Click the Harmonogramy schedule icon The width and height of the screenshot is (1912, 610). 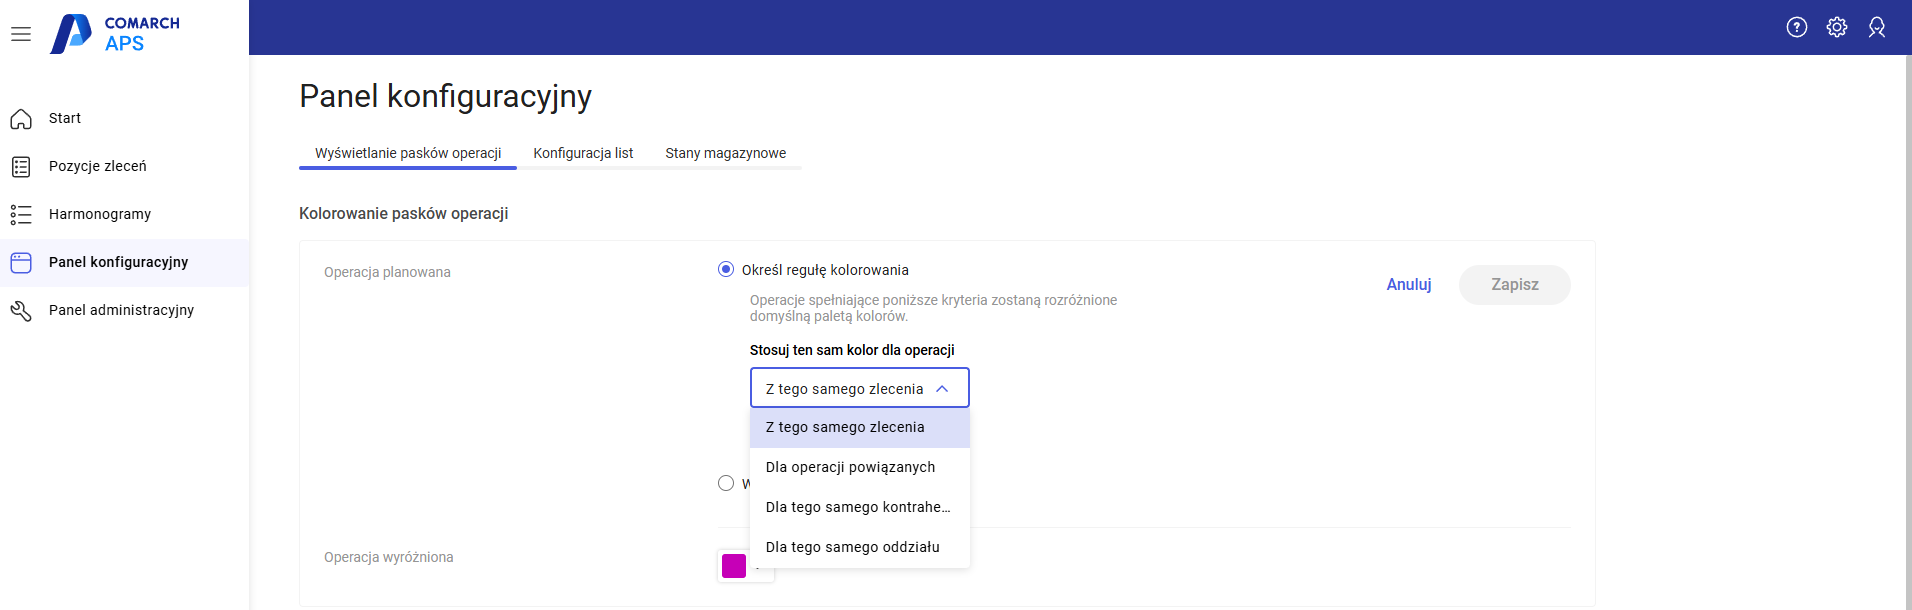[x=21, y=215]
